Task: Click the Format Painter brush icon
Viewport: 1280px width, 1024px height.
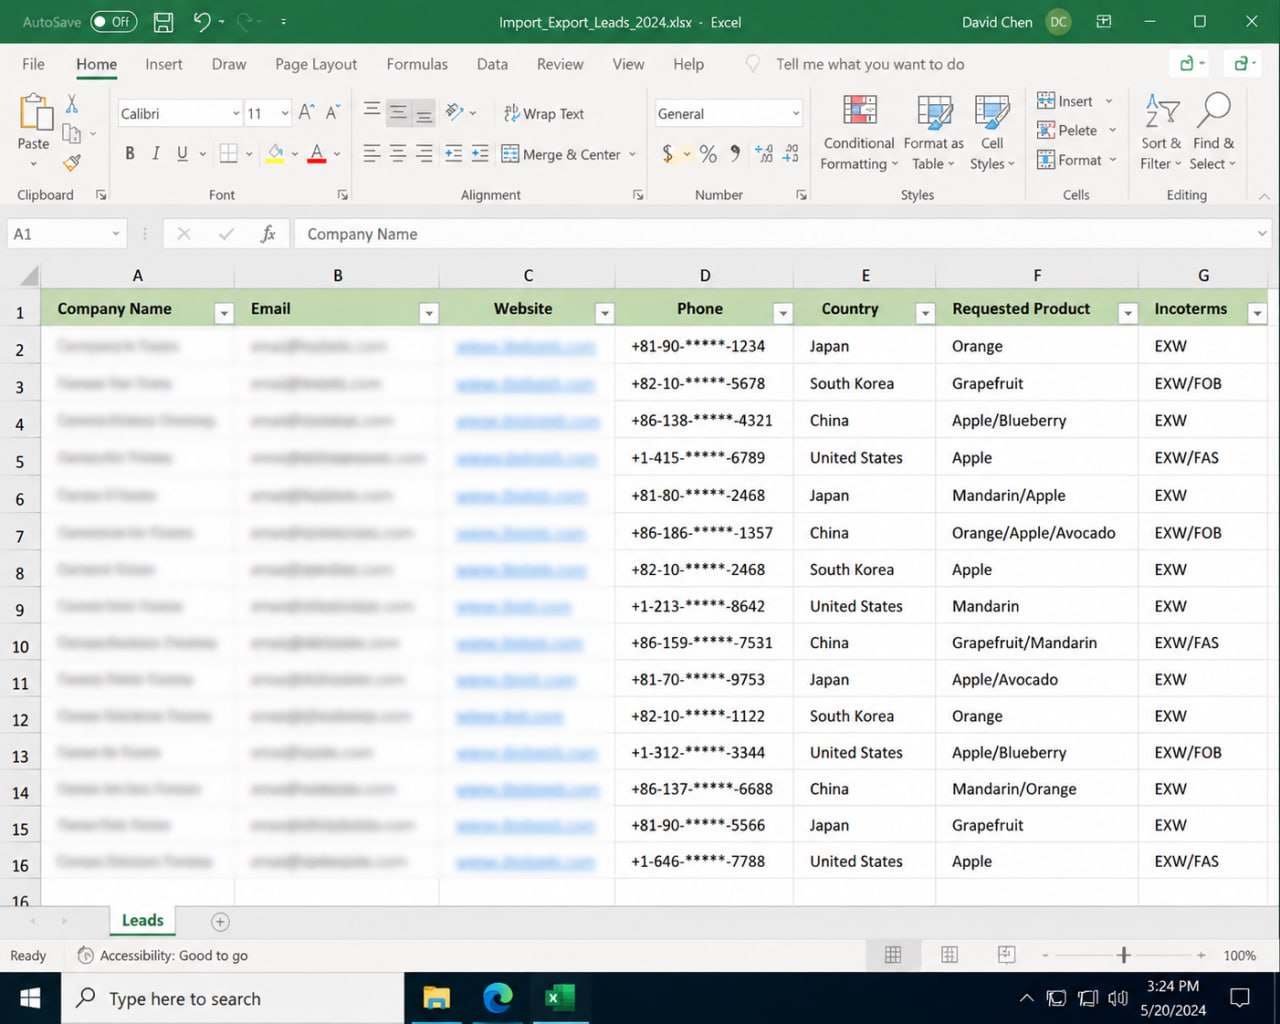Action: (x=72, y=162)
